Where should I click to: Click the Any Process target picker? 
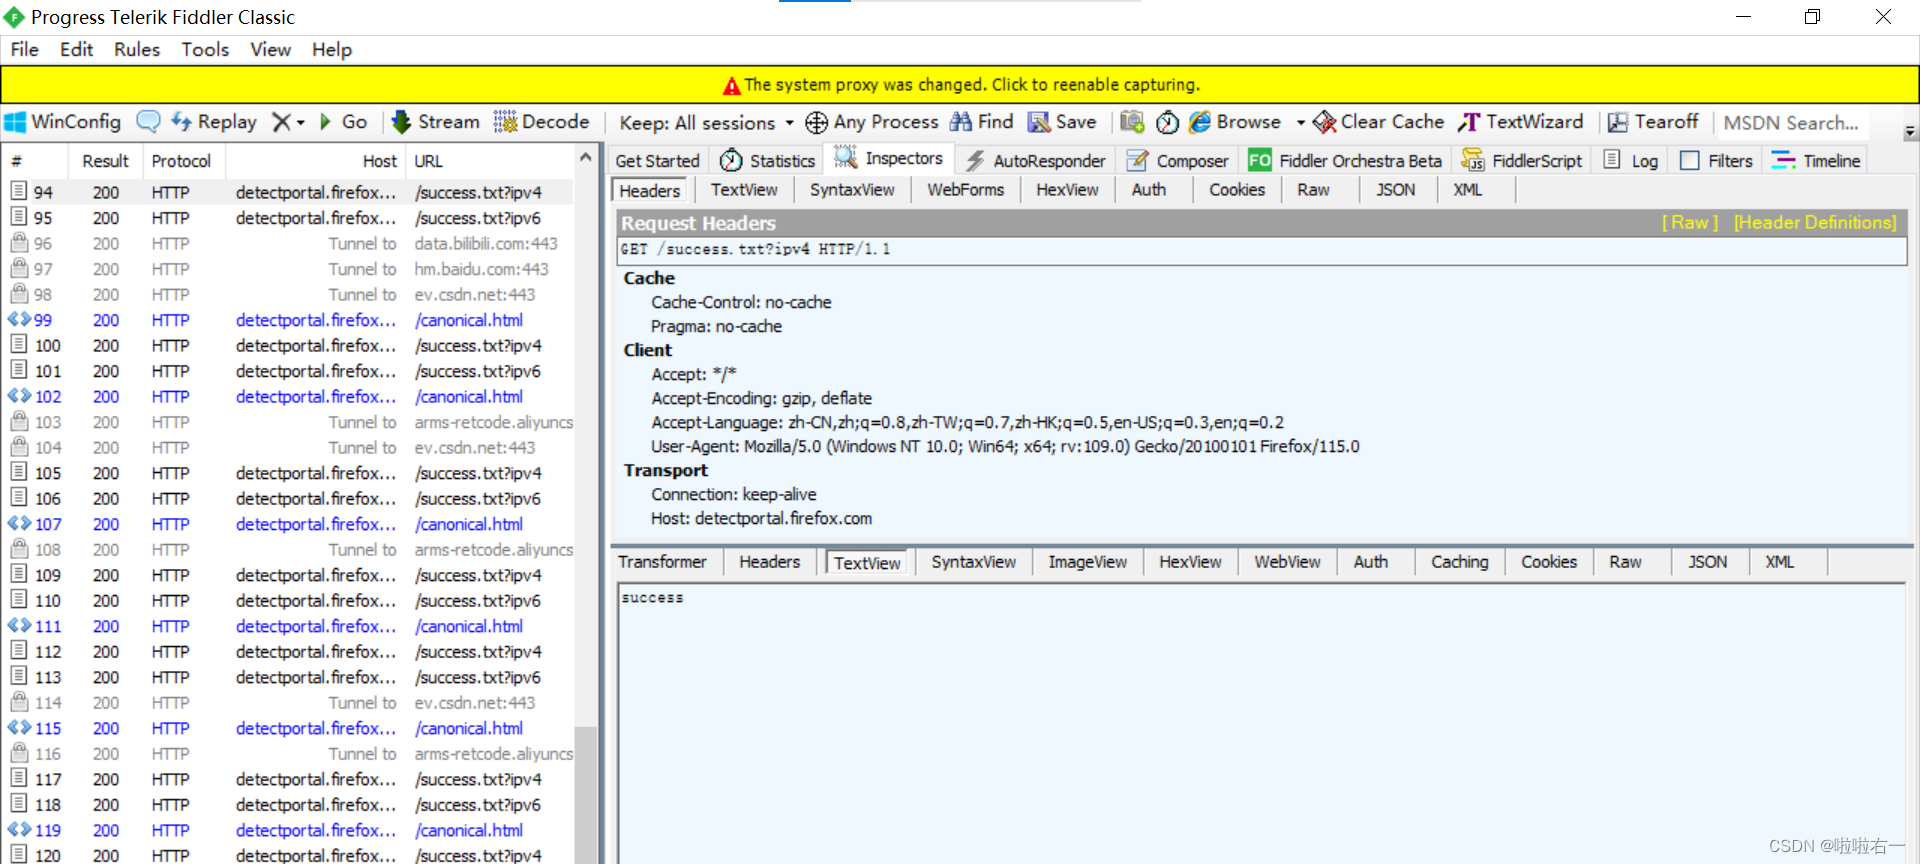pyautogui.click(x=872, y=122)
